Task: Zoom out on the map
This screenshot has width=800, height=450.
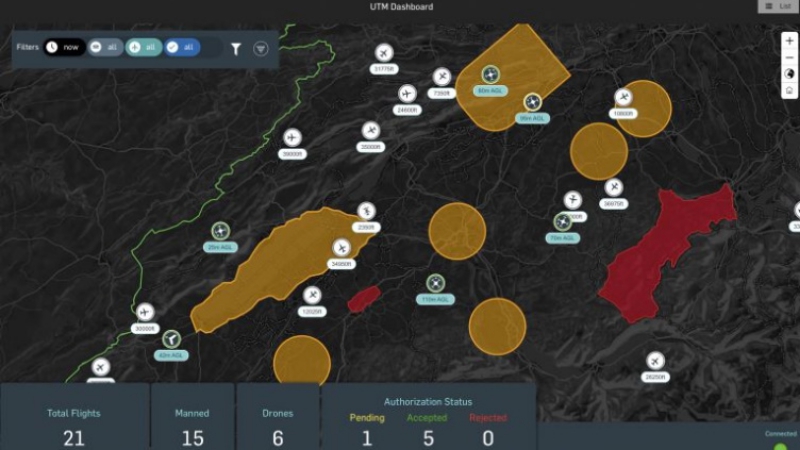Action: tap(789, 58)
